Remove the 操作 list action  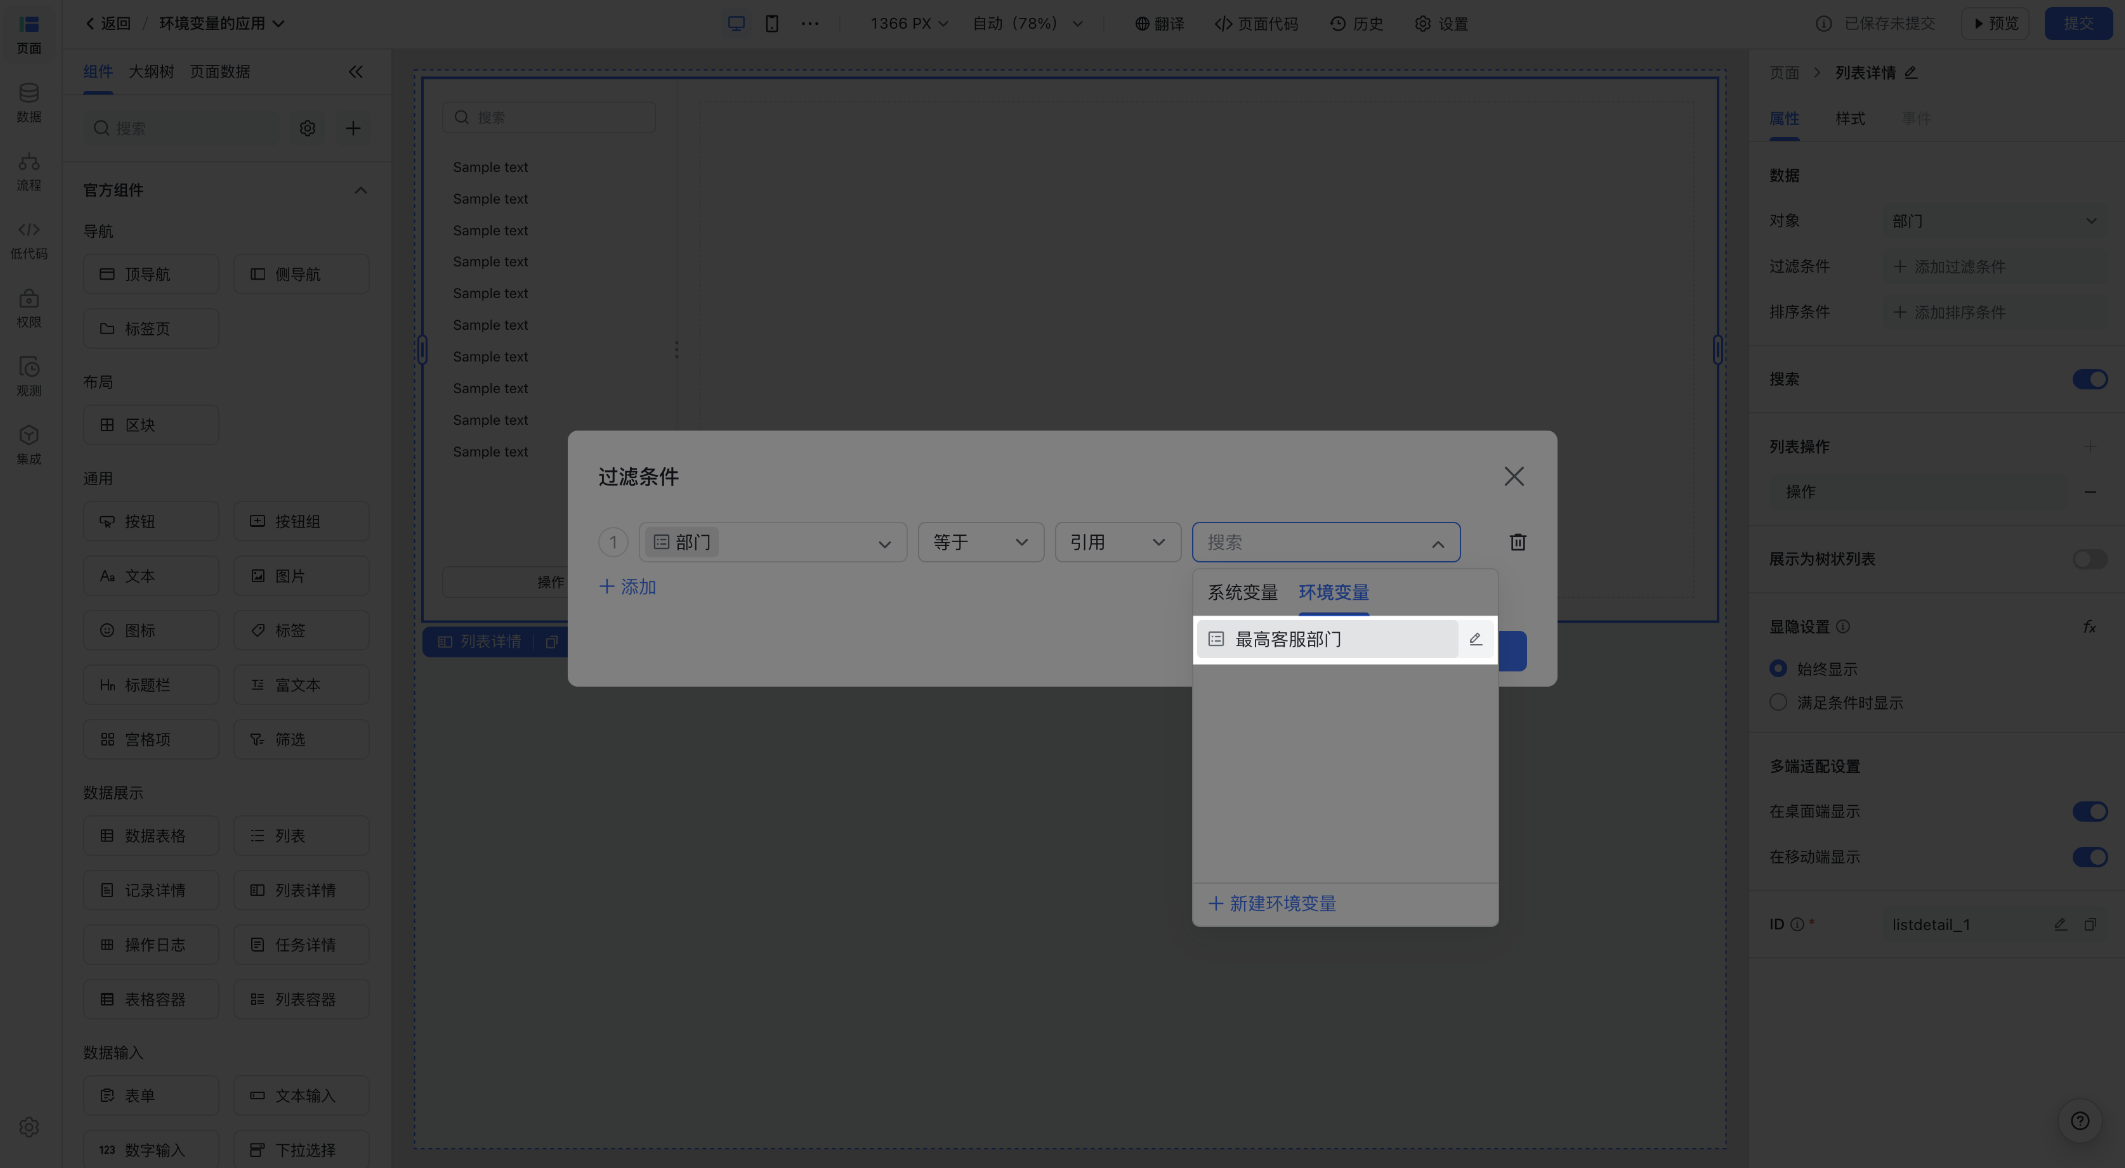pyautogui.click(x=2090, y=492)
